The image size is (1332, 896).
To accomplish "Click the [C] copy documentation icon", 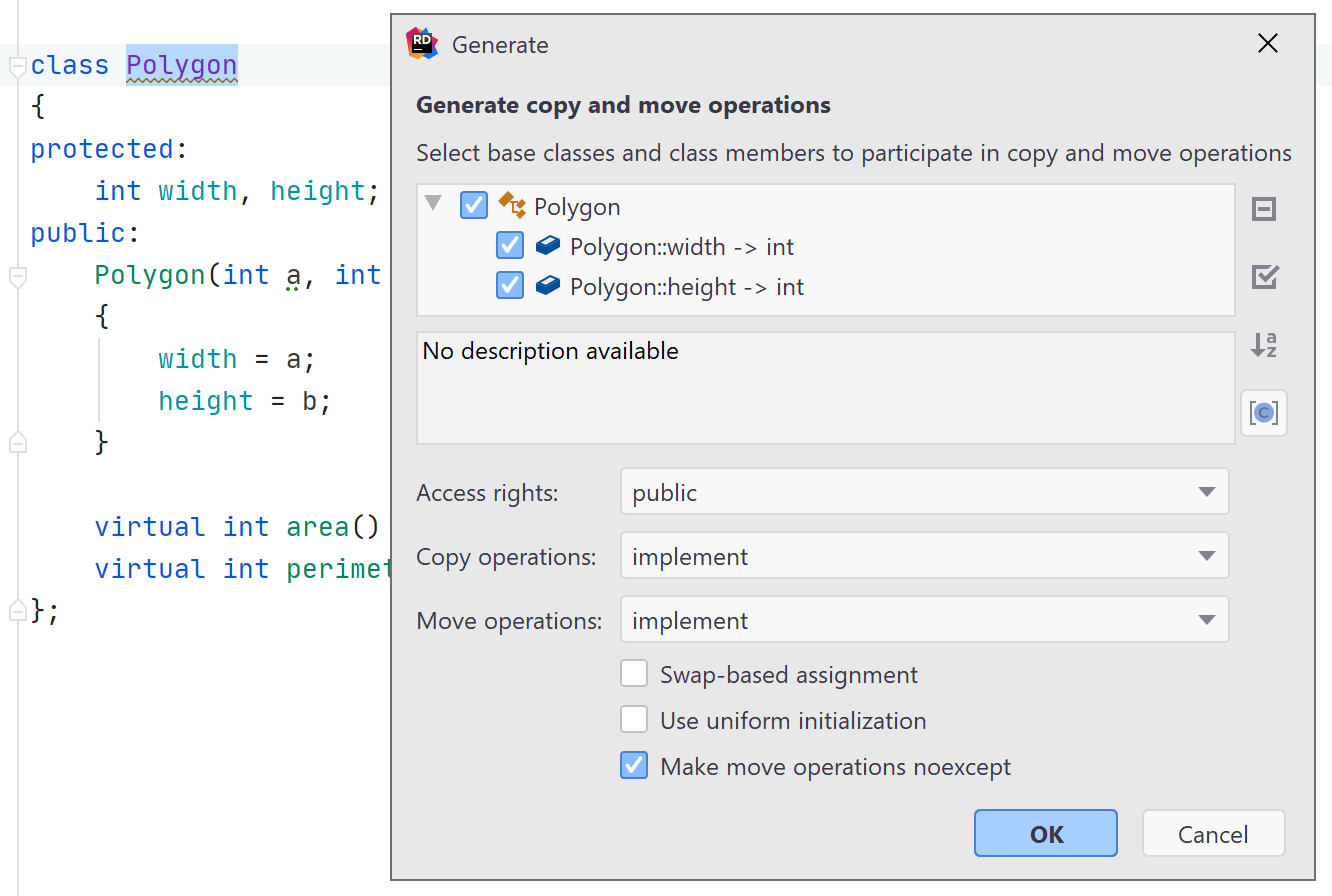I will (1264, 411).
